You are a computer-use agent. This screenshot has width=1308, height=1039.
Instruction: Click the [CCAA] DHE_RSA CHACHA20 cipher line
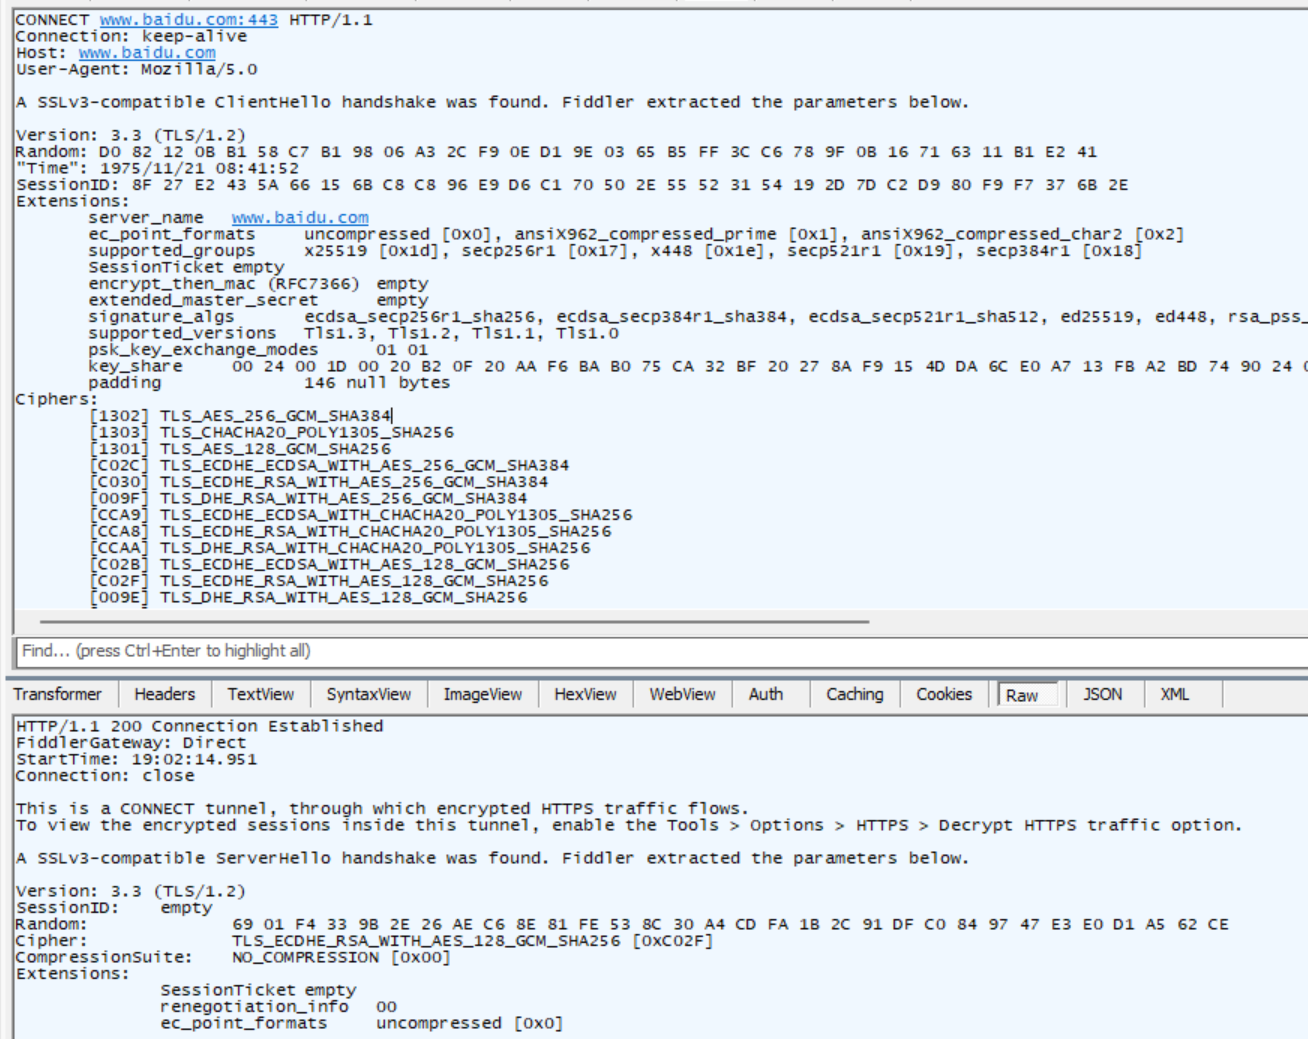[340, 548]
